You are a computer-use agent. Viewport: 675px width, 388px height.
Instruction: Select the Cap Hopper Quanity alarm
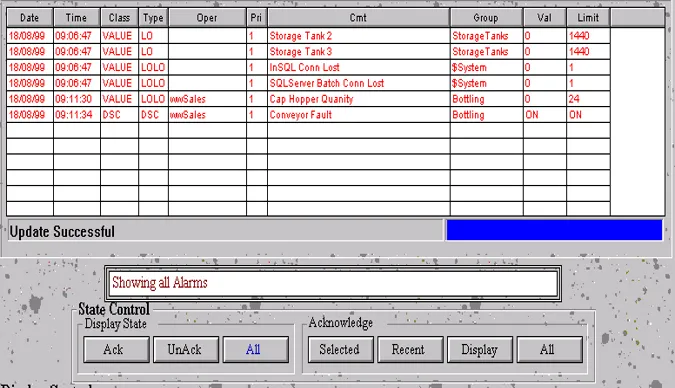(x=311, y=99)
